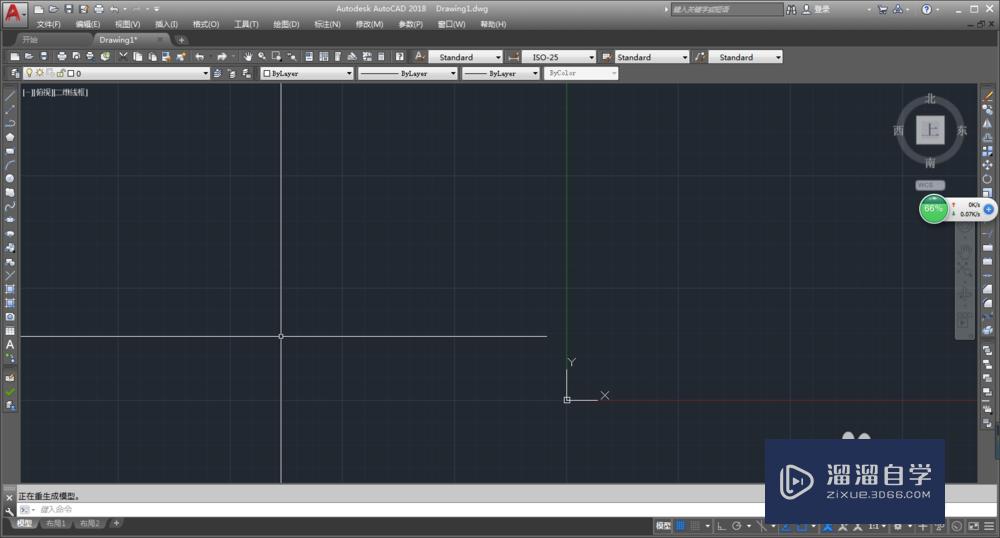1000x538 pixels.
Task: Click the Plot icon in quick access toolbar
Action: coord(99,9)
